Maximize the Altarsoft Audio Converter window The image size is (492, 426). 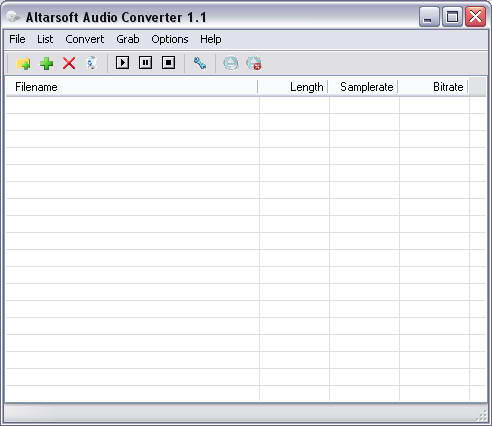coord(452,16)
